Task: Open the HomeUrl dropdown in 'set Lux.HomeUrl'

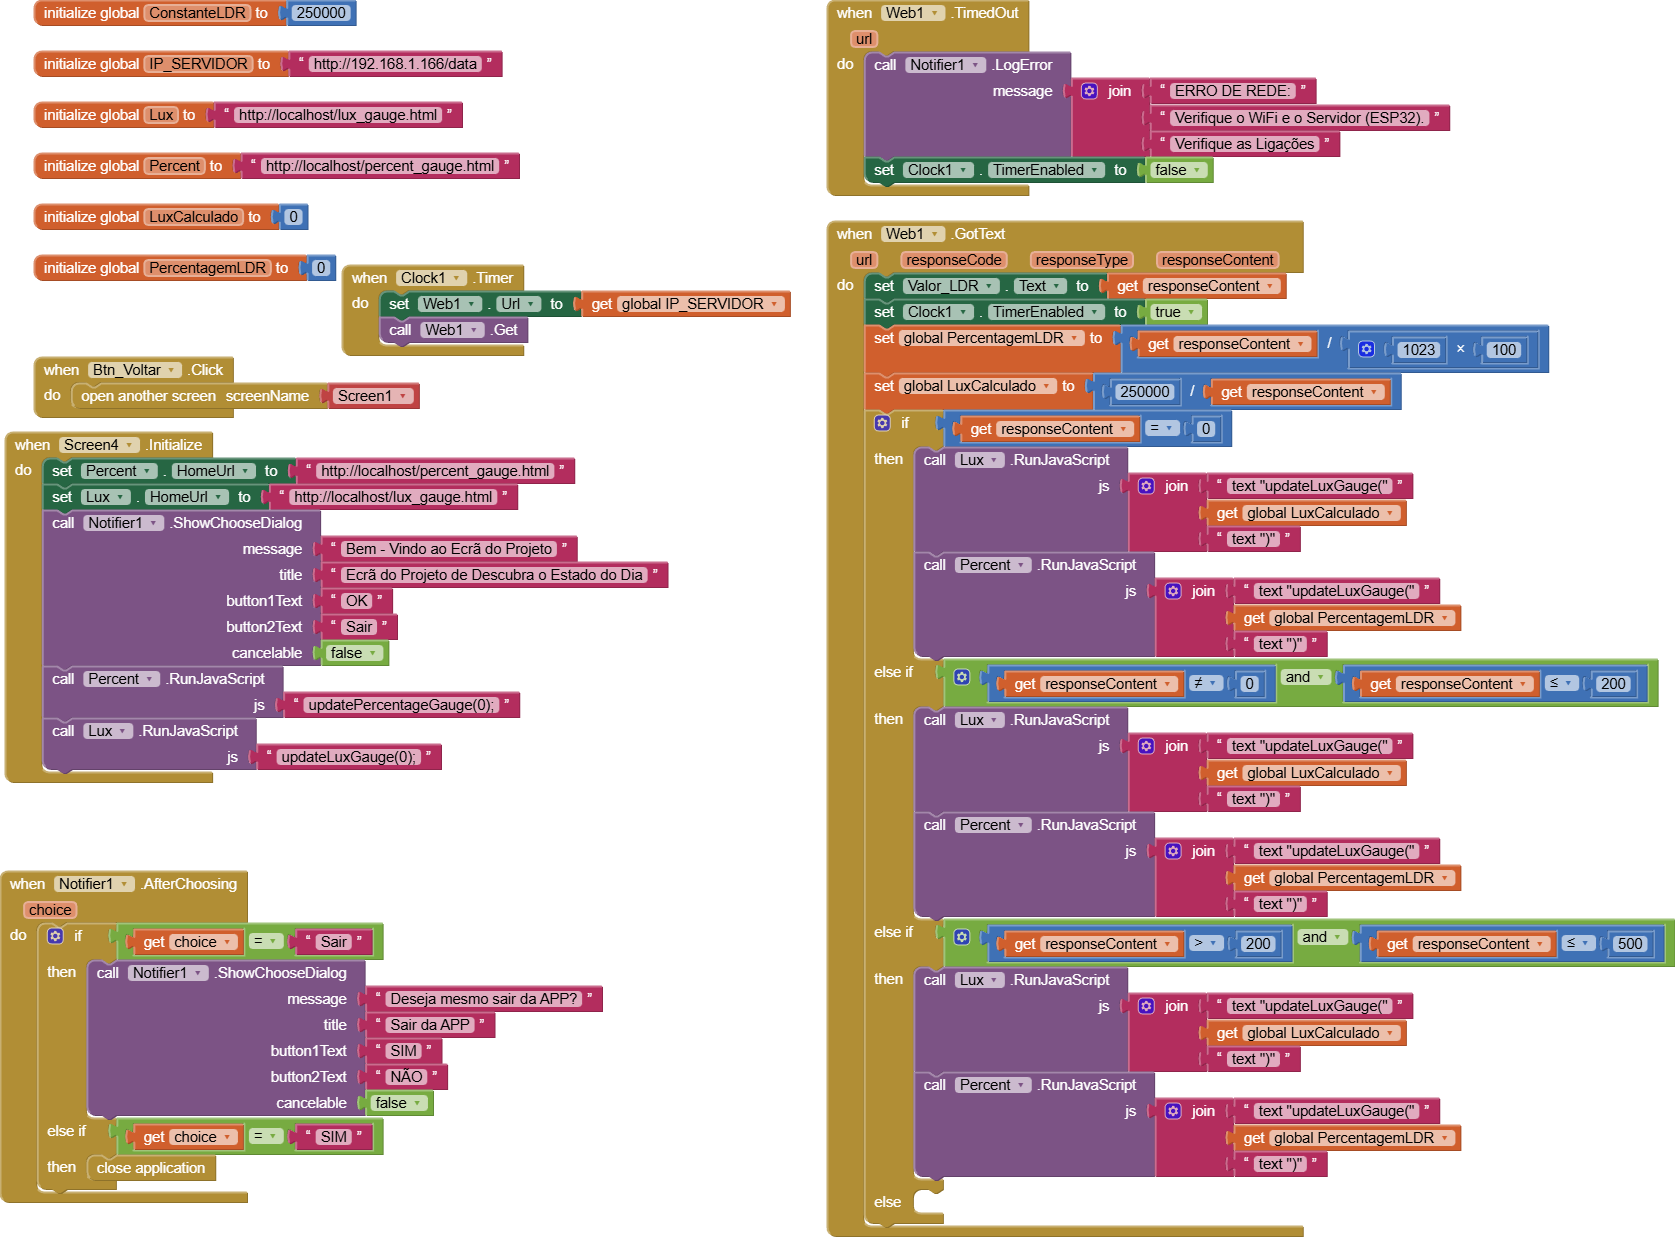Action: (185, 497)
